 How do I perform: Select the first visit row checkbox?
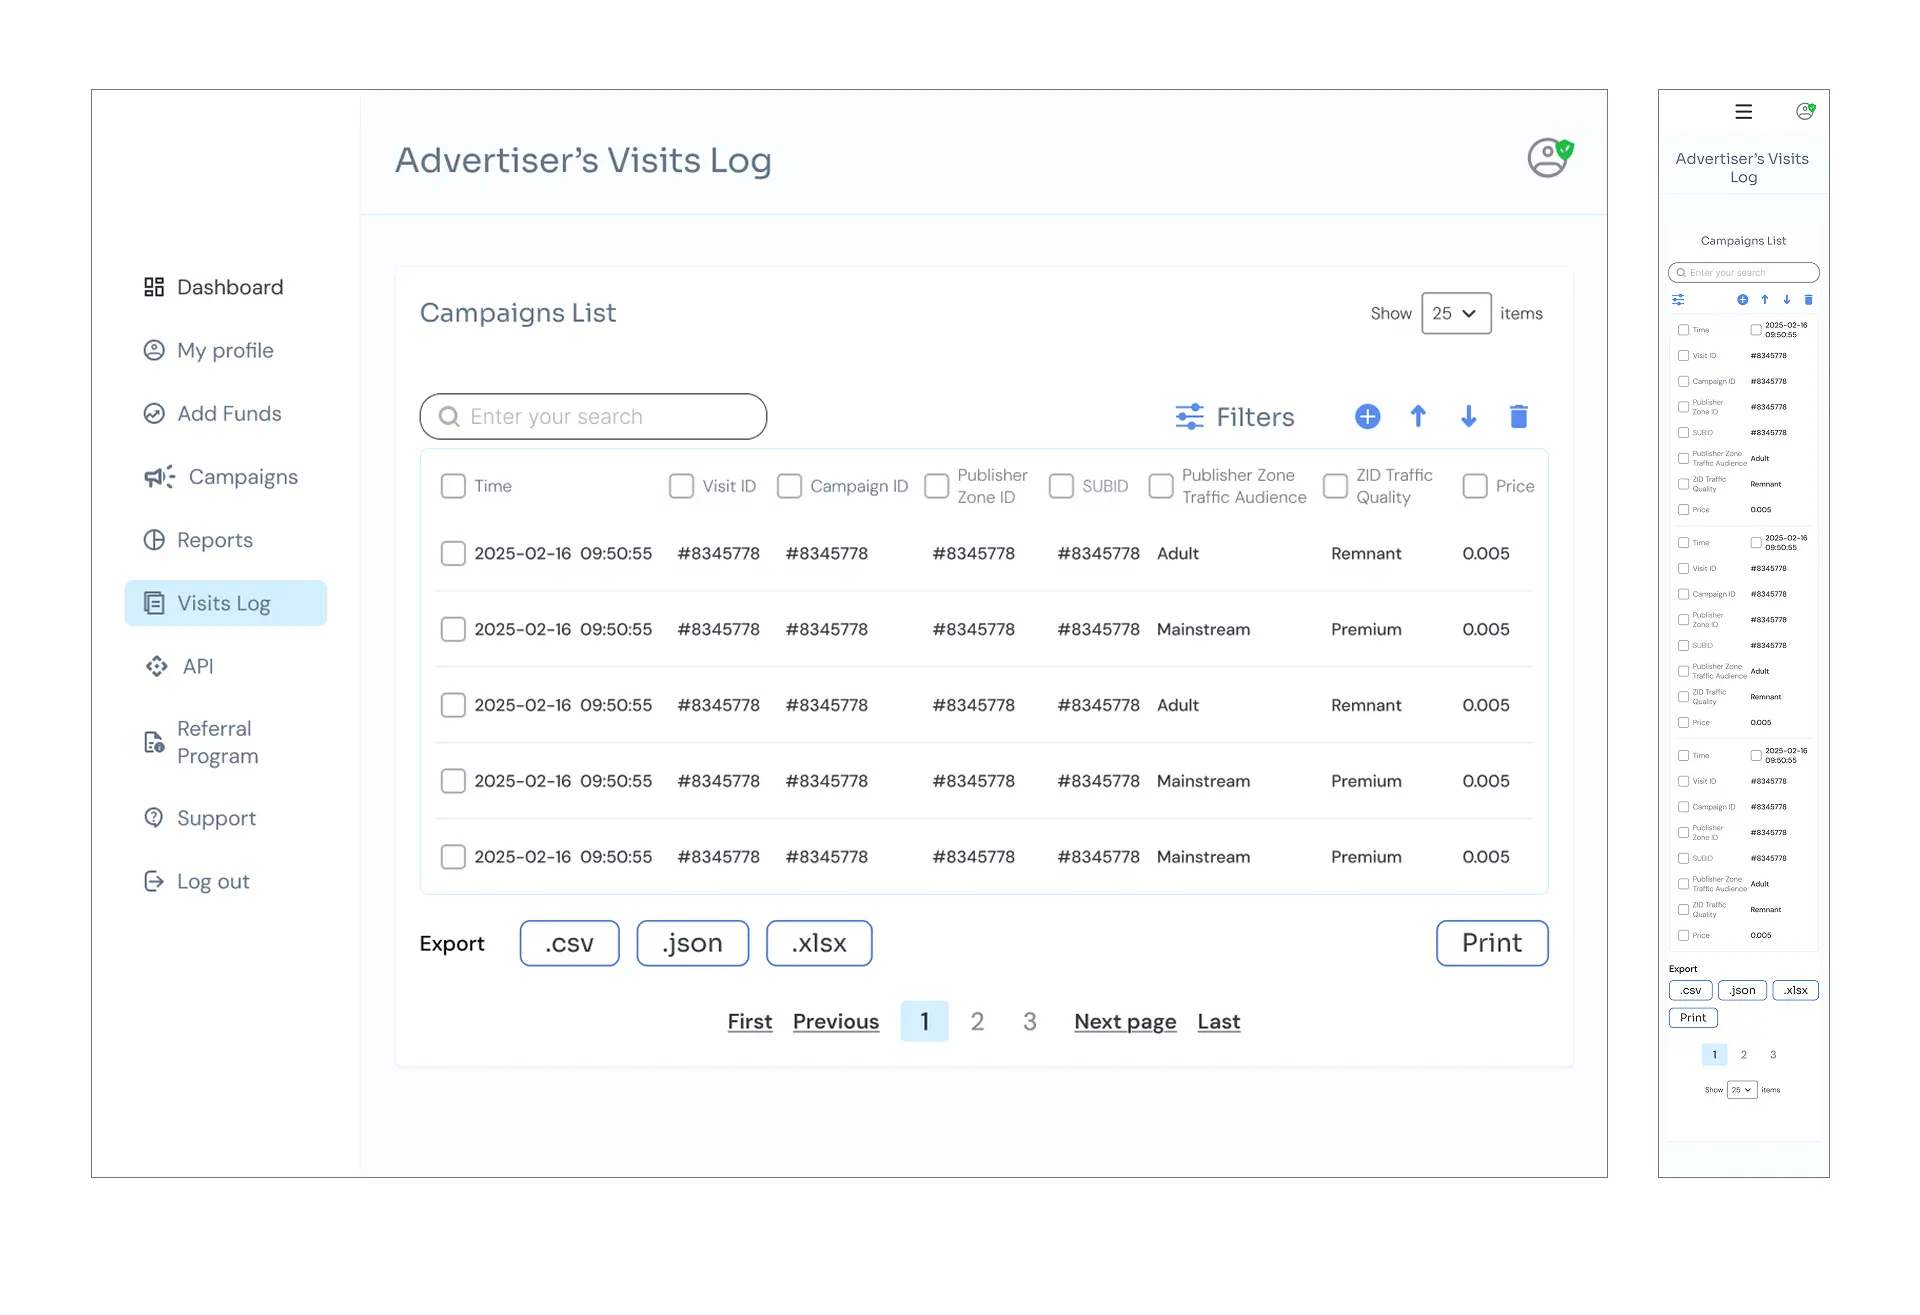point(453,553)
